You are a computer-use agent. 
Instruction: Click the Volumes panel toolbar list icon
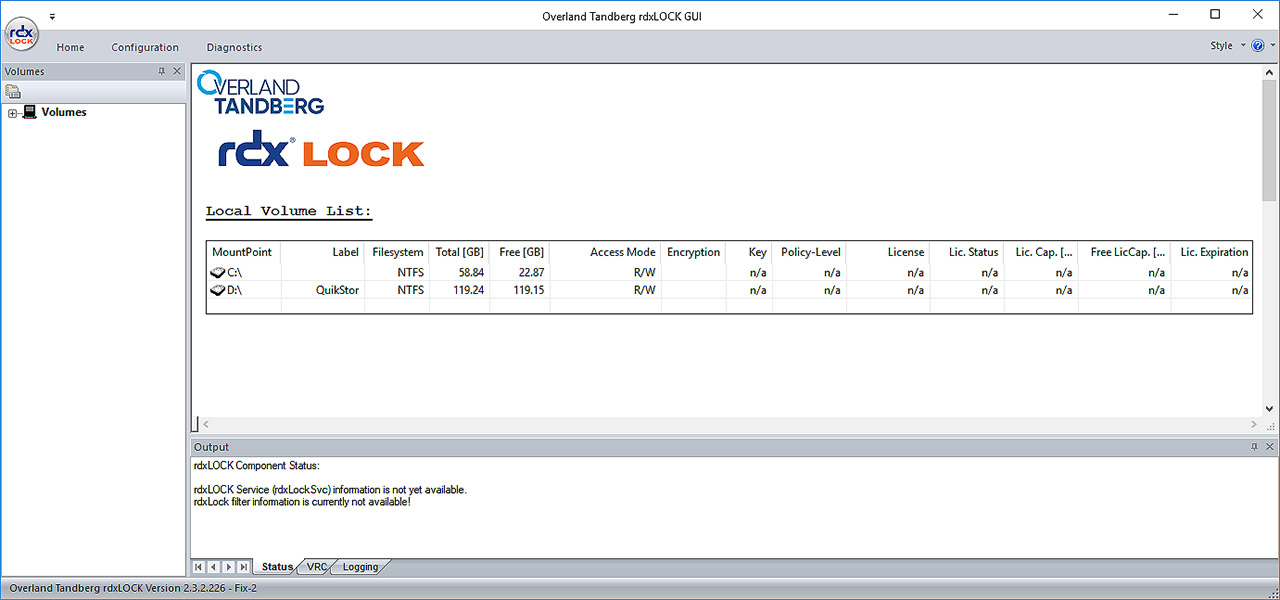click(13, 92)
